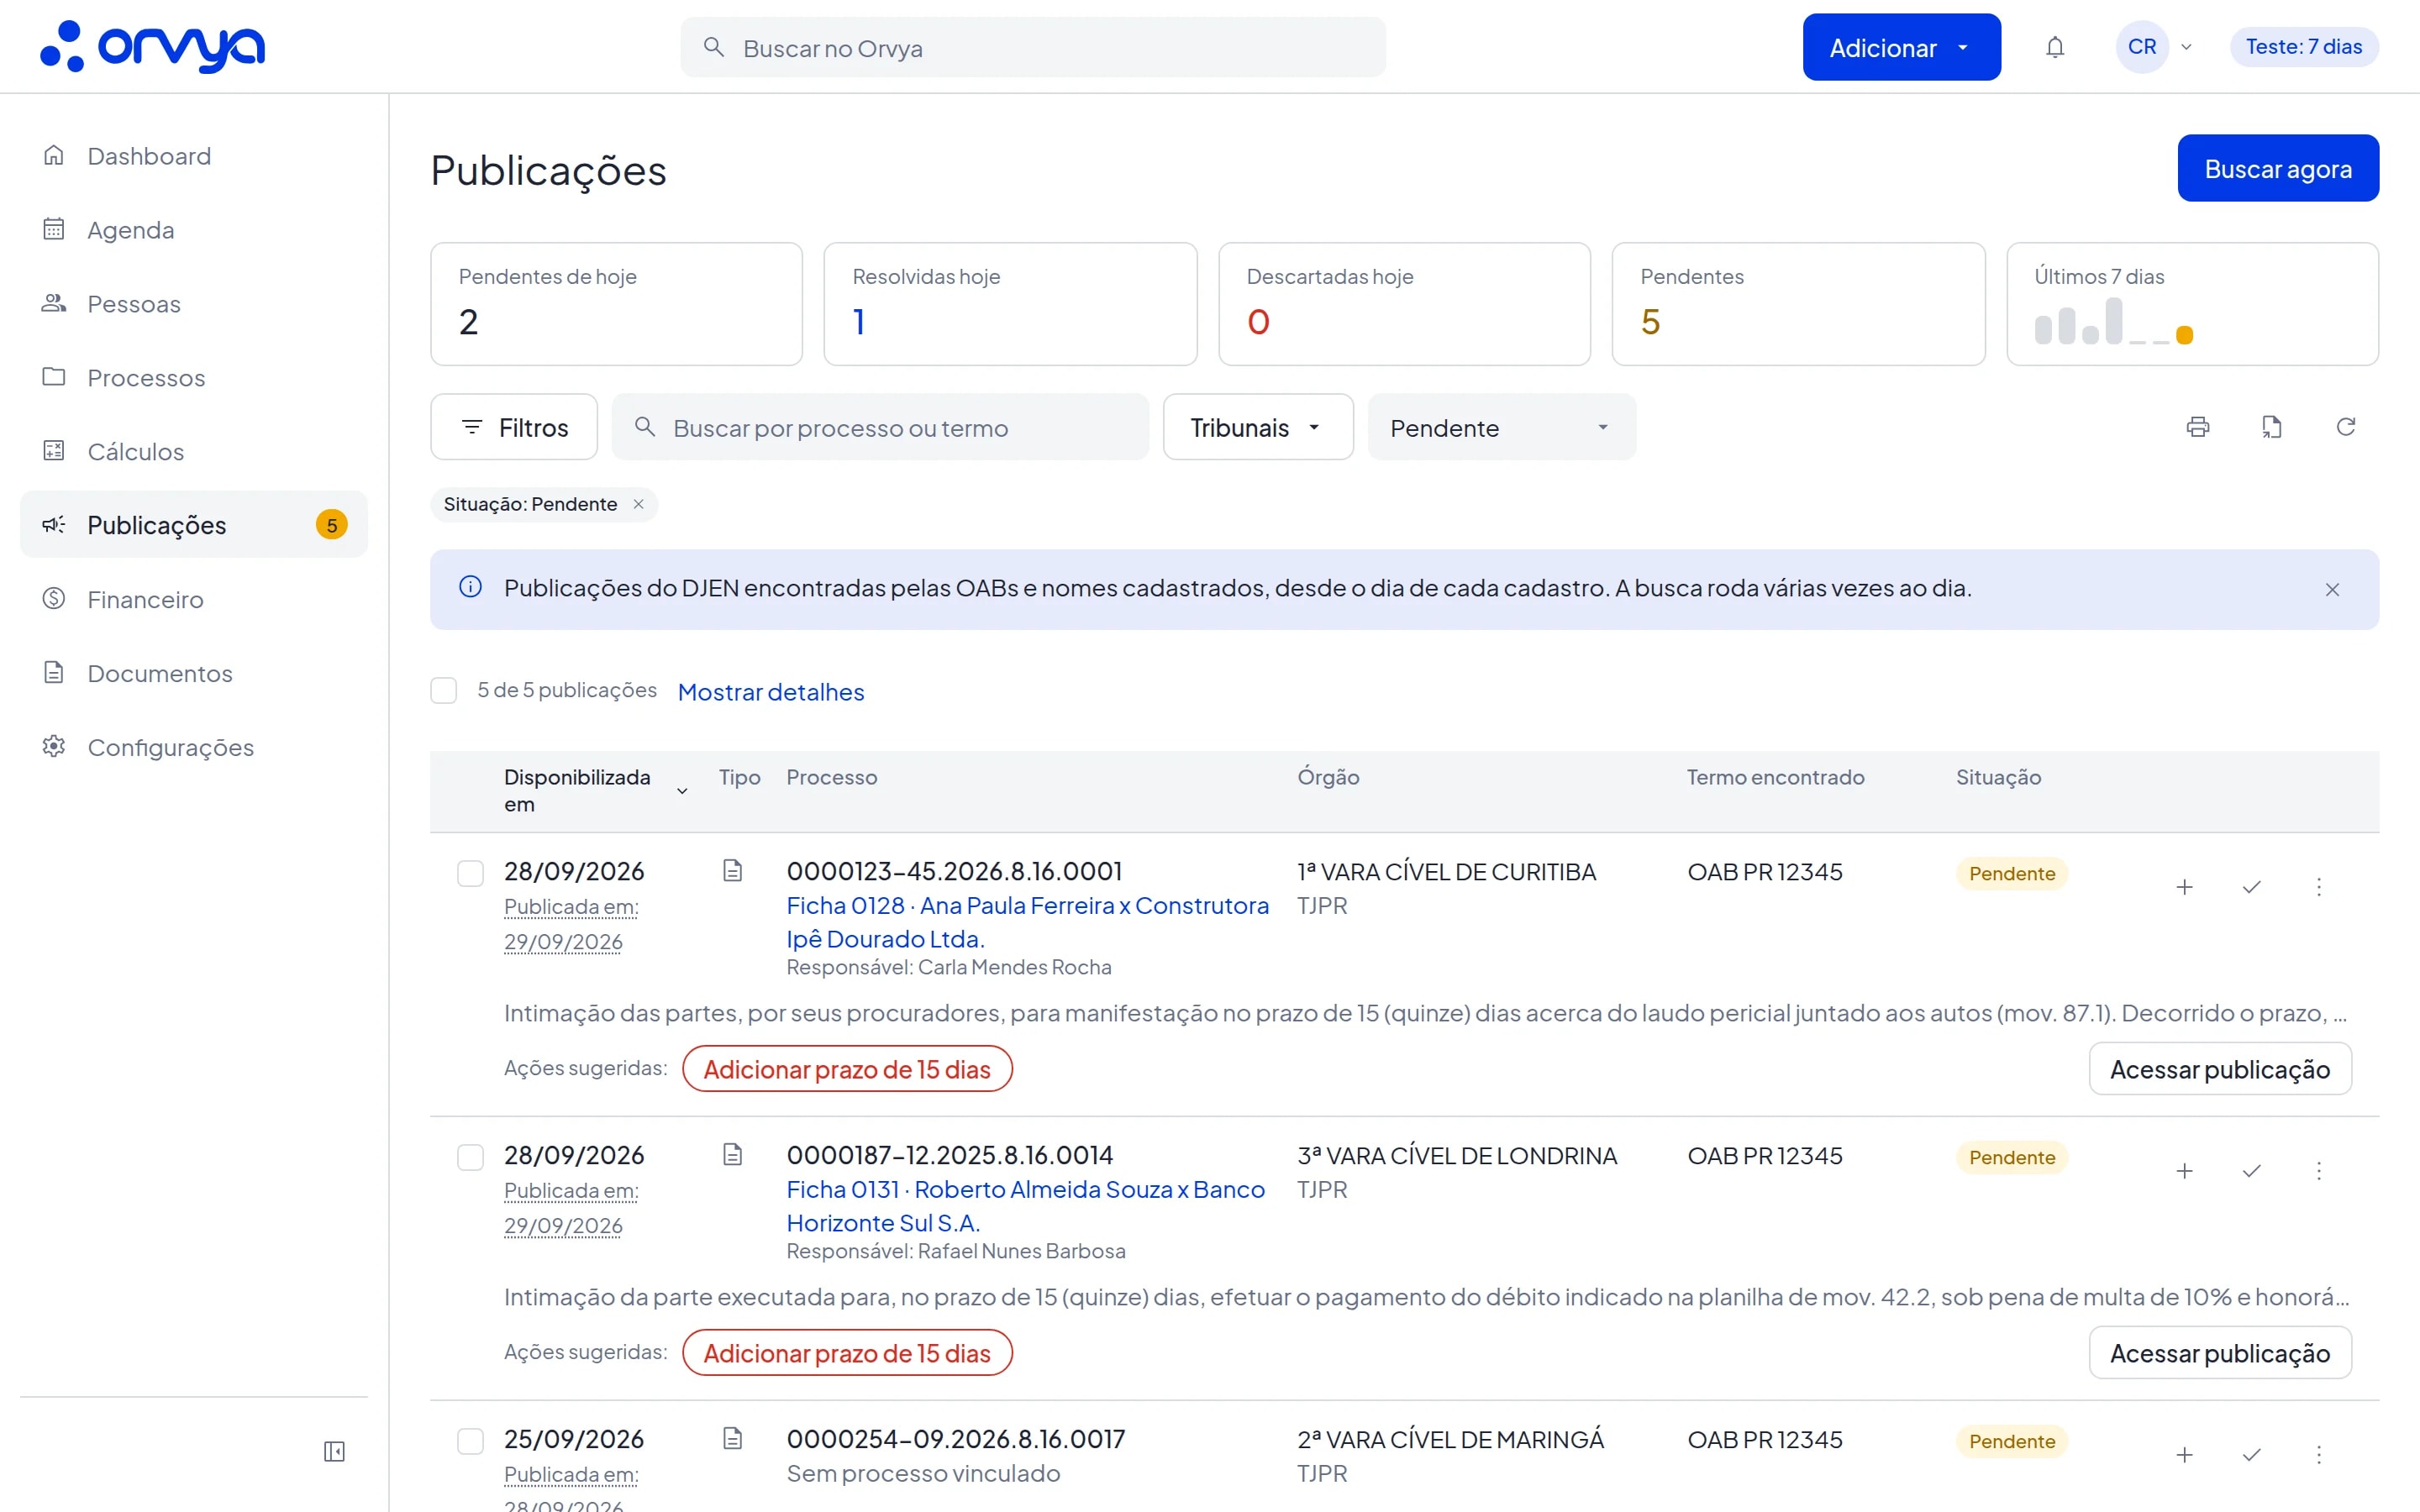Click the Situação column header
The image size is (2420, 1512).
click(1998, 777)
